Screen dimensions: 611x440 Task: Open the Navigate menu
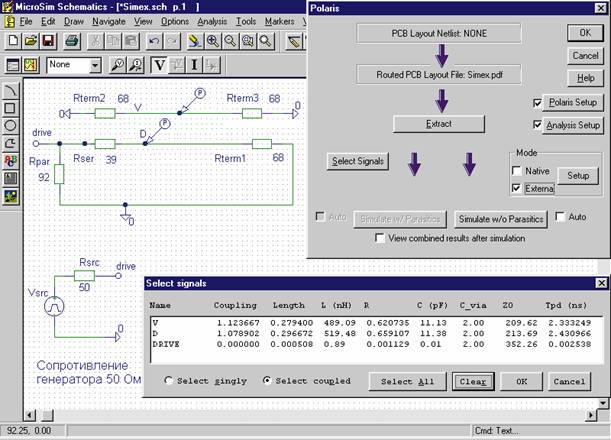109,21
